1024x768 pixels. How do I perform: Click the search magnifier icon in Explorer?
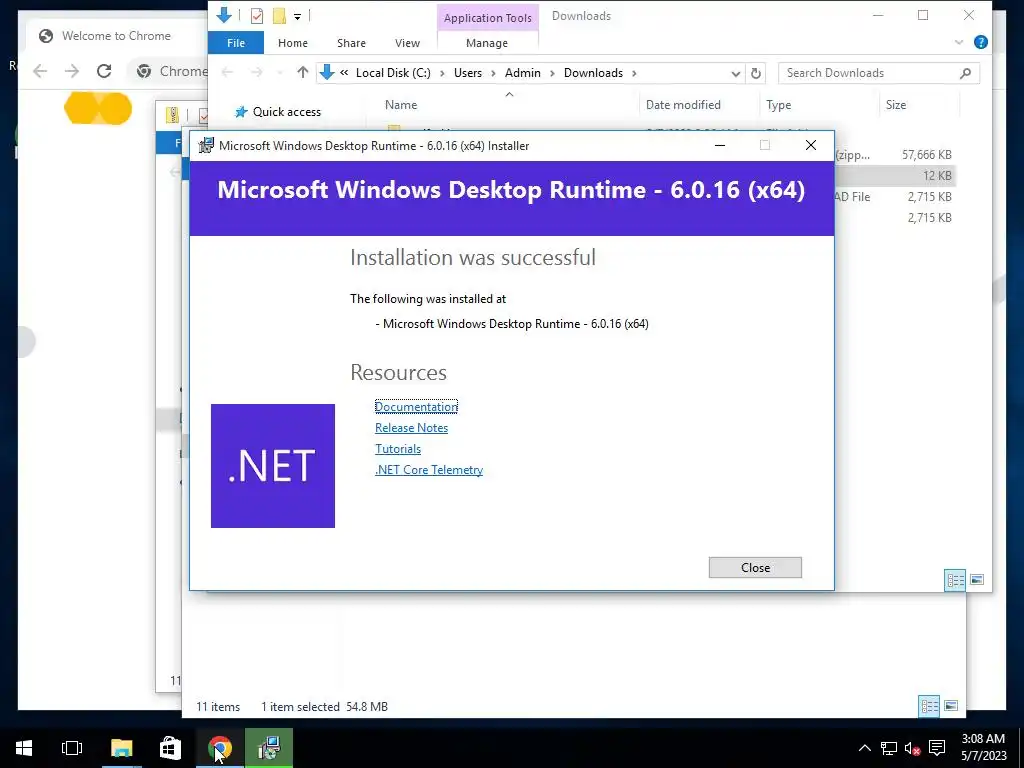pos(965,73)
